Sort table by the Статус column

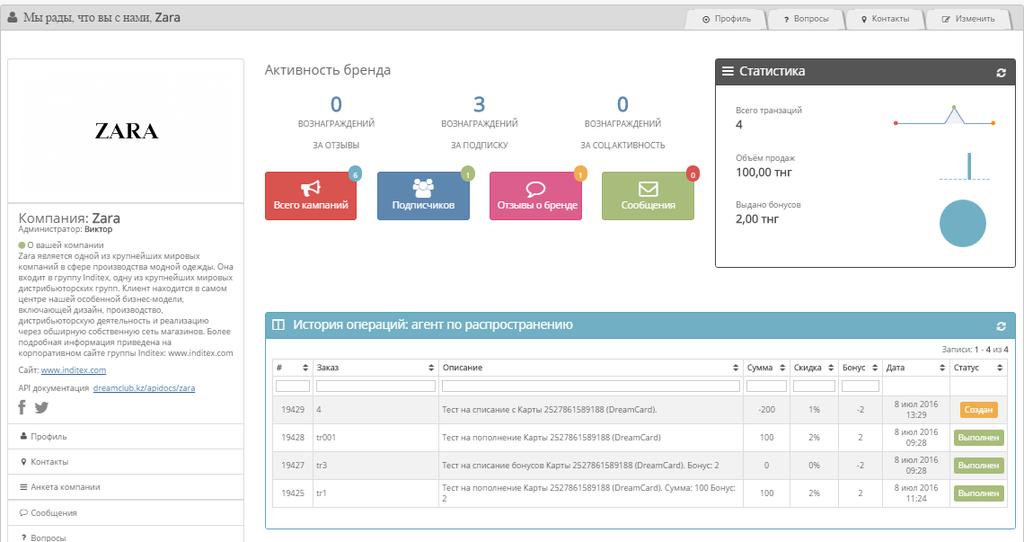(x=978, y=368)
